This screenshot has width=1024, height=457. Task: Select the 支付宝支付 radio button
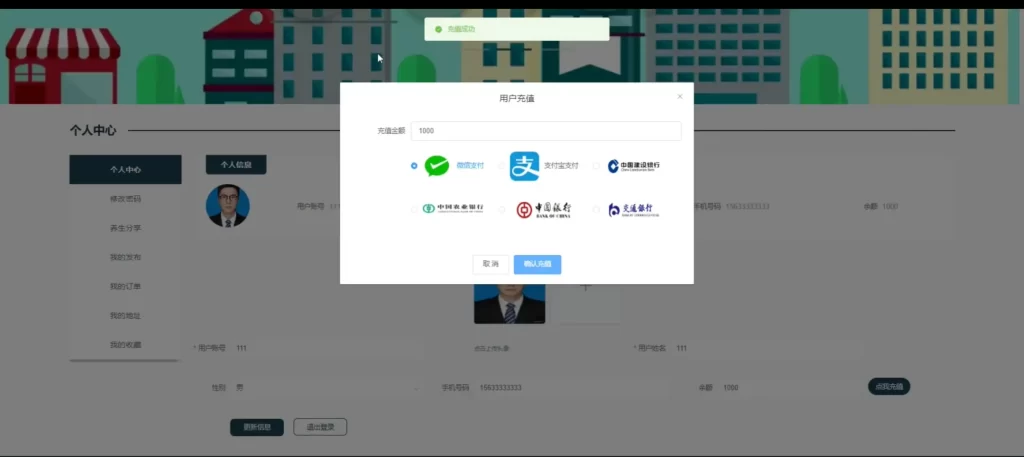coord(502,166)
